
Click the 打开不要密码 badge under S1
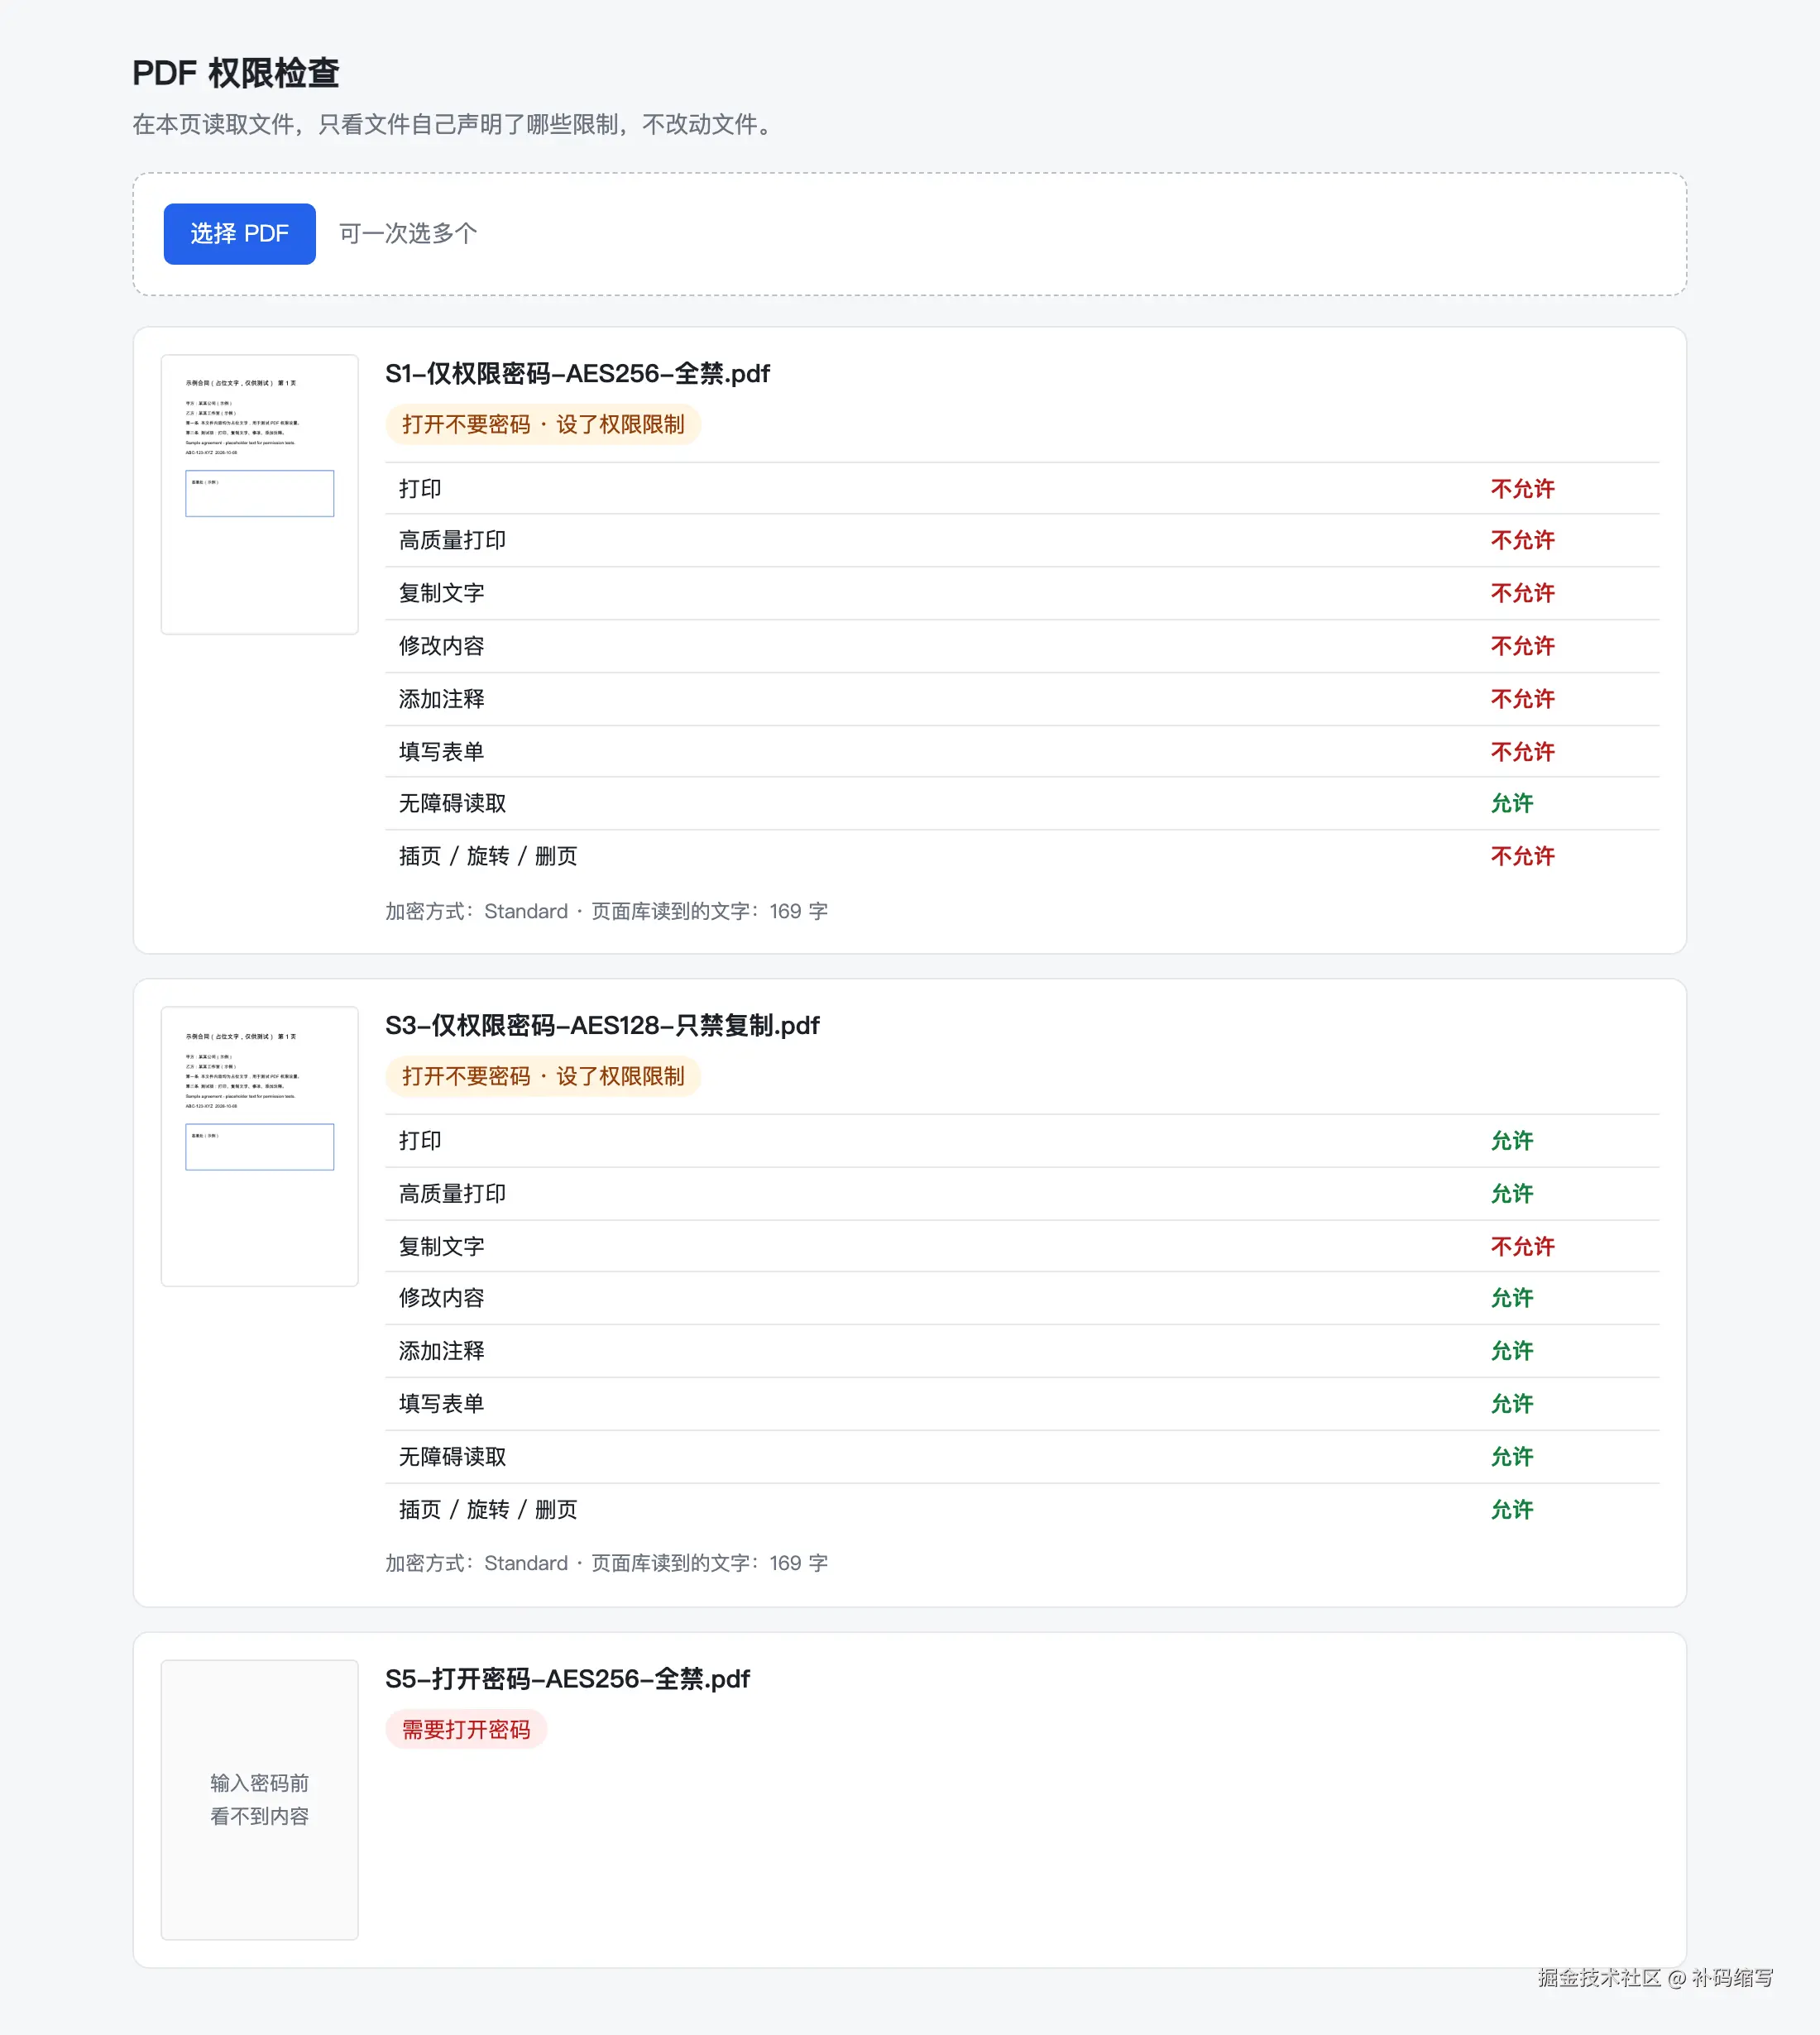click(543, 425)
